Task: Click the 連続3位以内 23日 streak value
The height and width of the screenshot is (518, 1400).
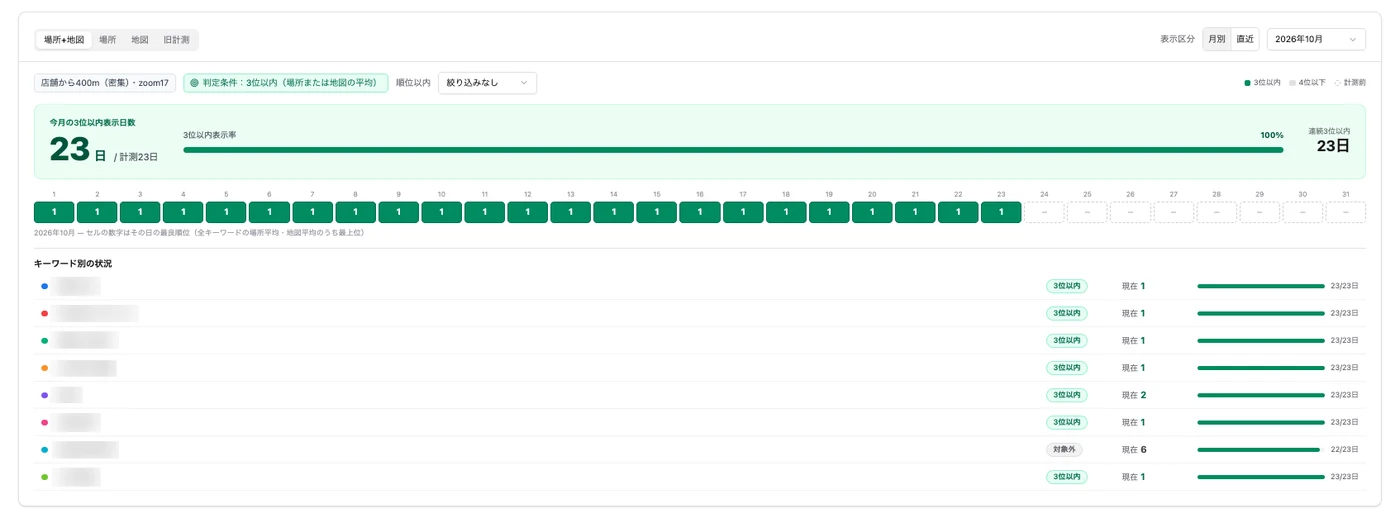Action: pyautogui.click(x=1333, y=146)
